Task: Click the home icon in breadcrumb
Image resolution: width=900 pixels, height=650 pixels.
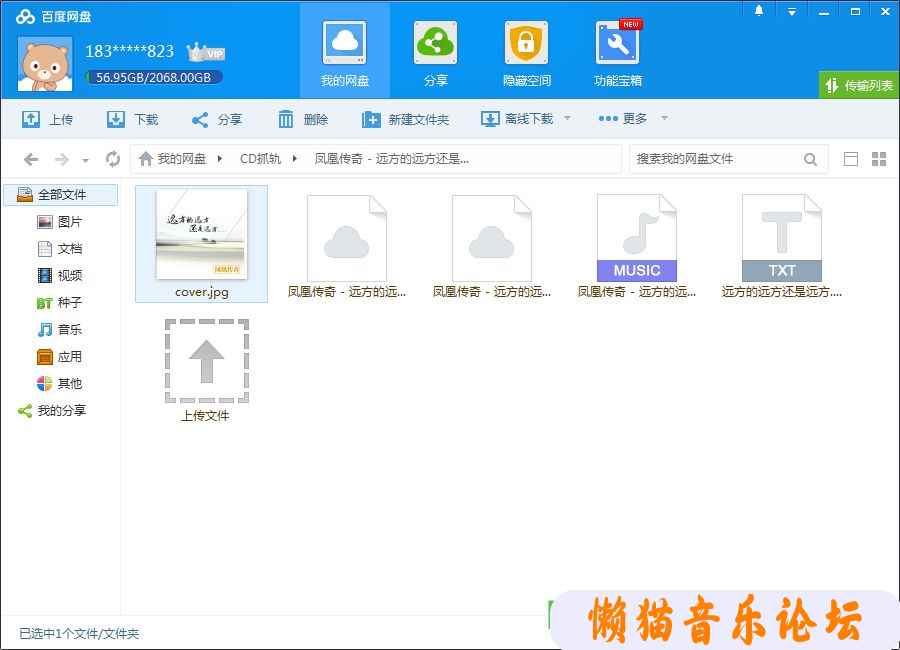Action: coord(146,158)
